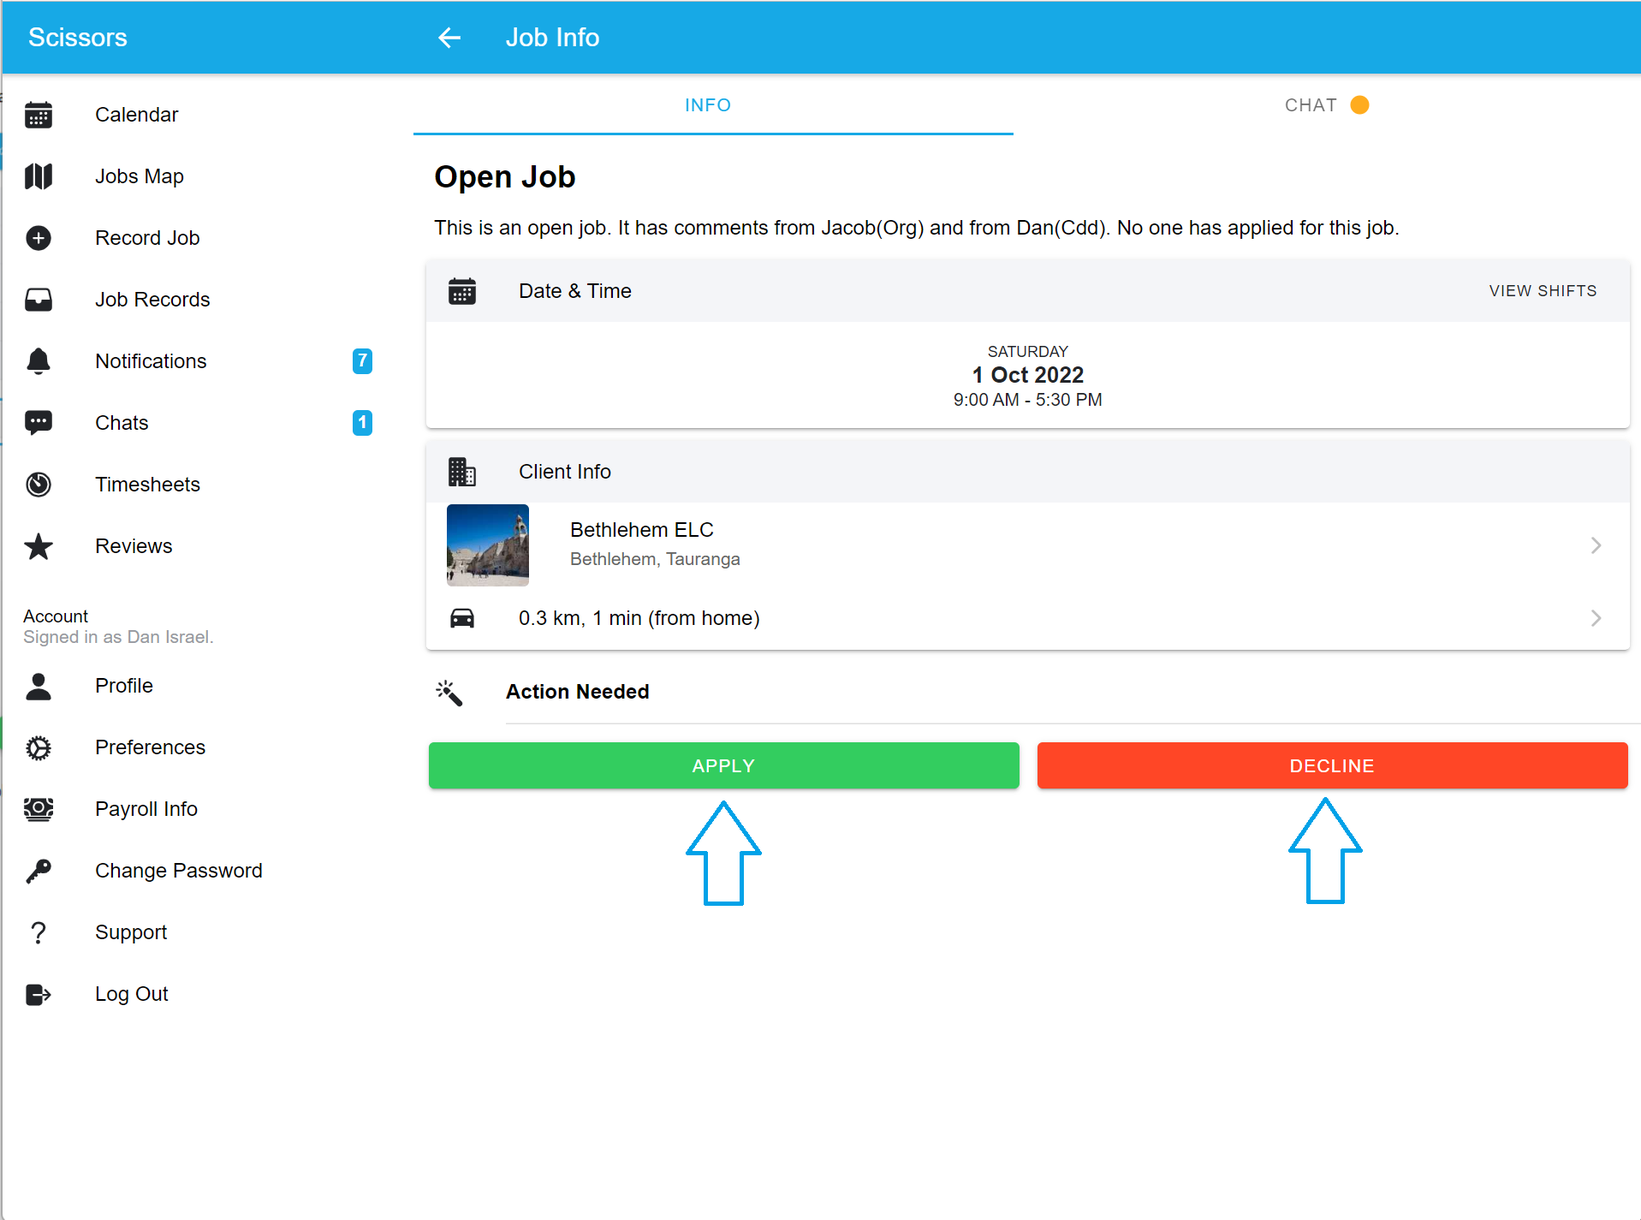Expand travel distance row chevron

coord(1596,618)
